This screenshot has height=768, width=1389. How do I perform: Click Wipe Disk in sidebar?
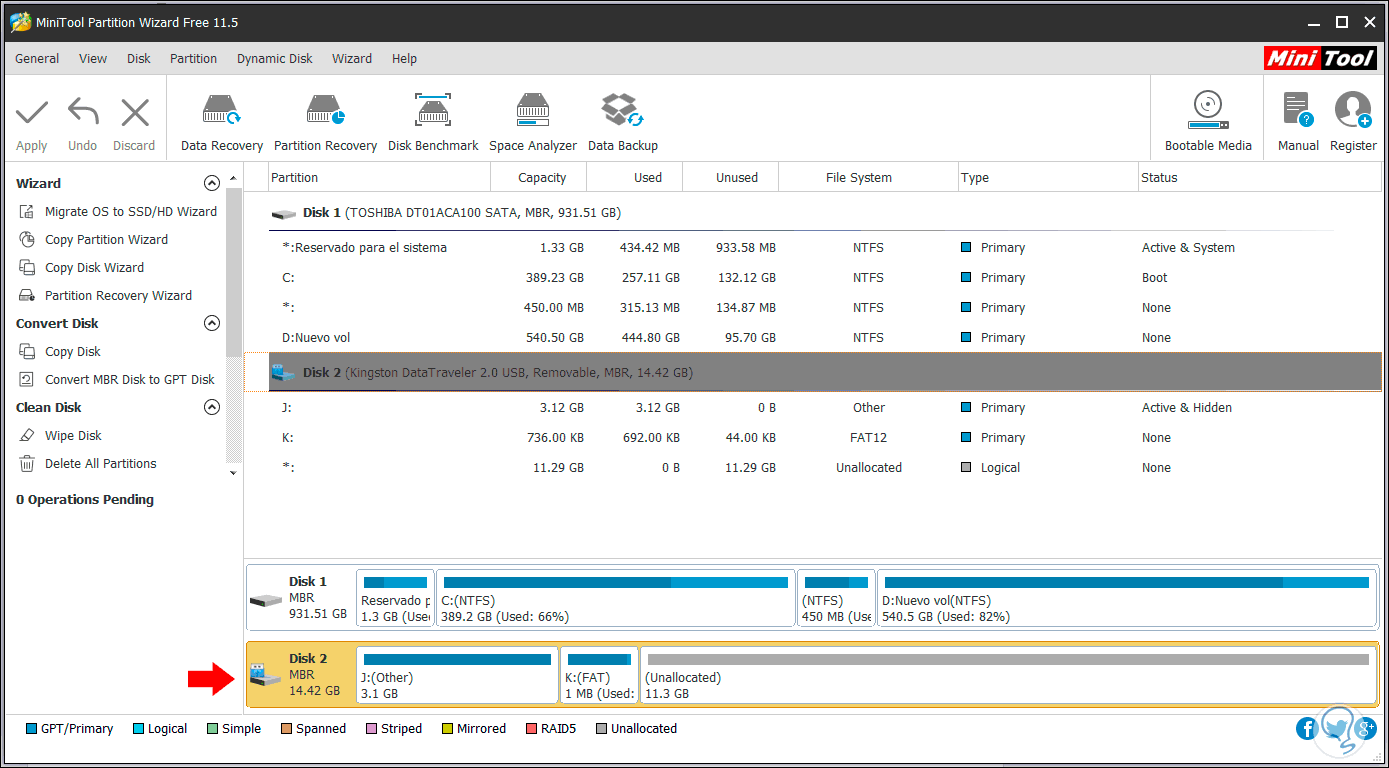(73, 436)
